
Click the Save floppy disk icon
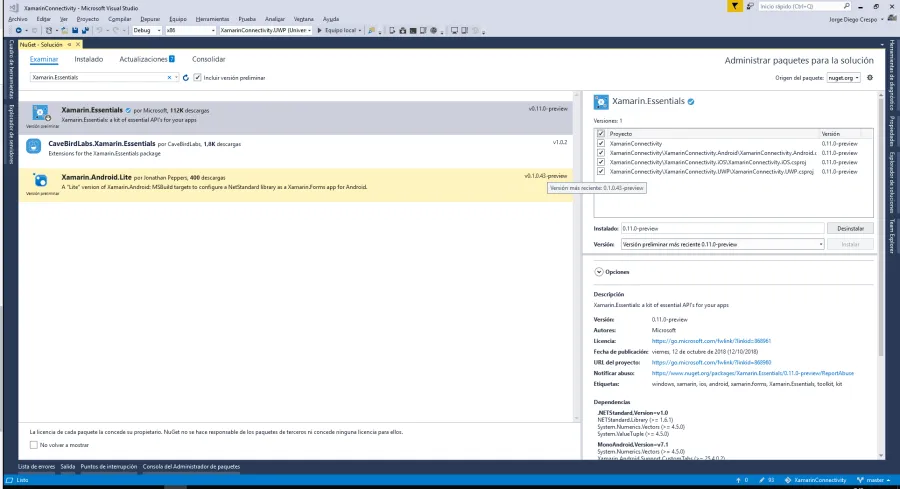point(75,30)
